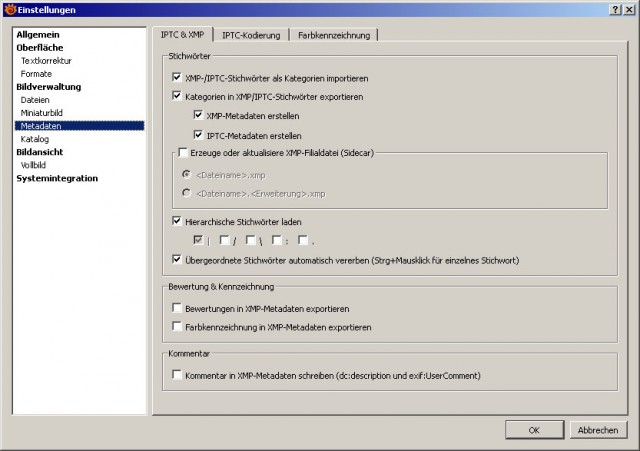Switch to the Farbkennzeichnung tab
Screen dimensions: 640x451
(334, 36)
